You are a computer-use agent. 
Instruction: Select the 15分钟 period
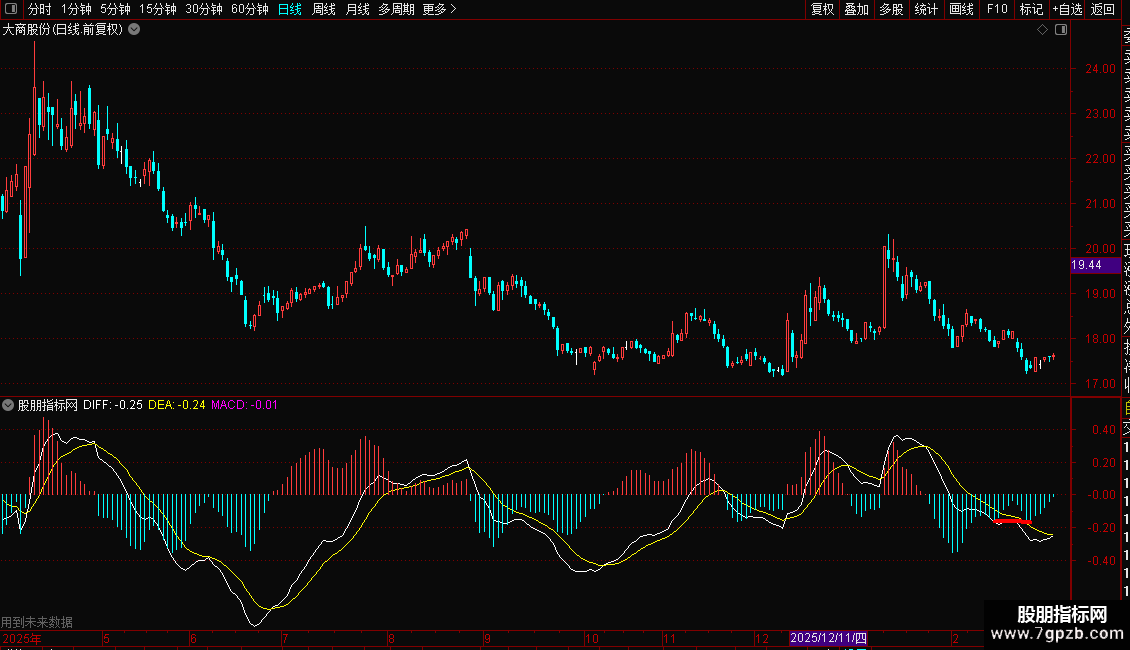click(158, 9)
